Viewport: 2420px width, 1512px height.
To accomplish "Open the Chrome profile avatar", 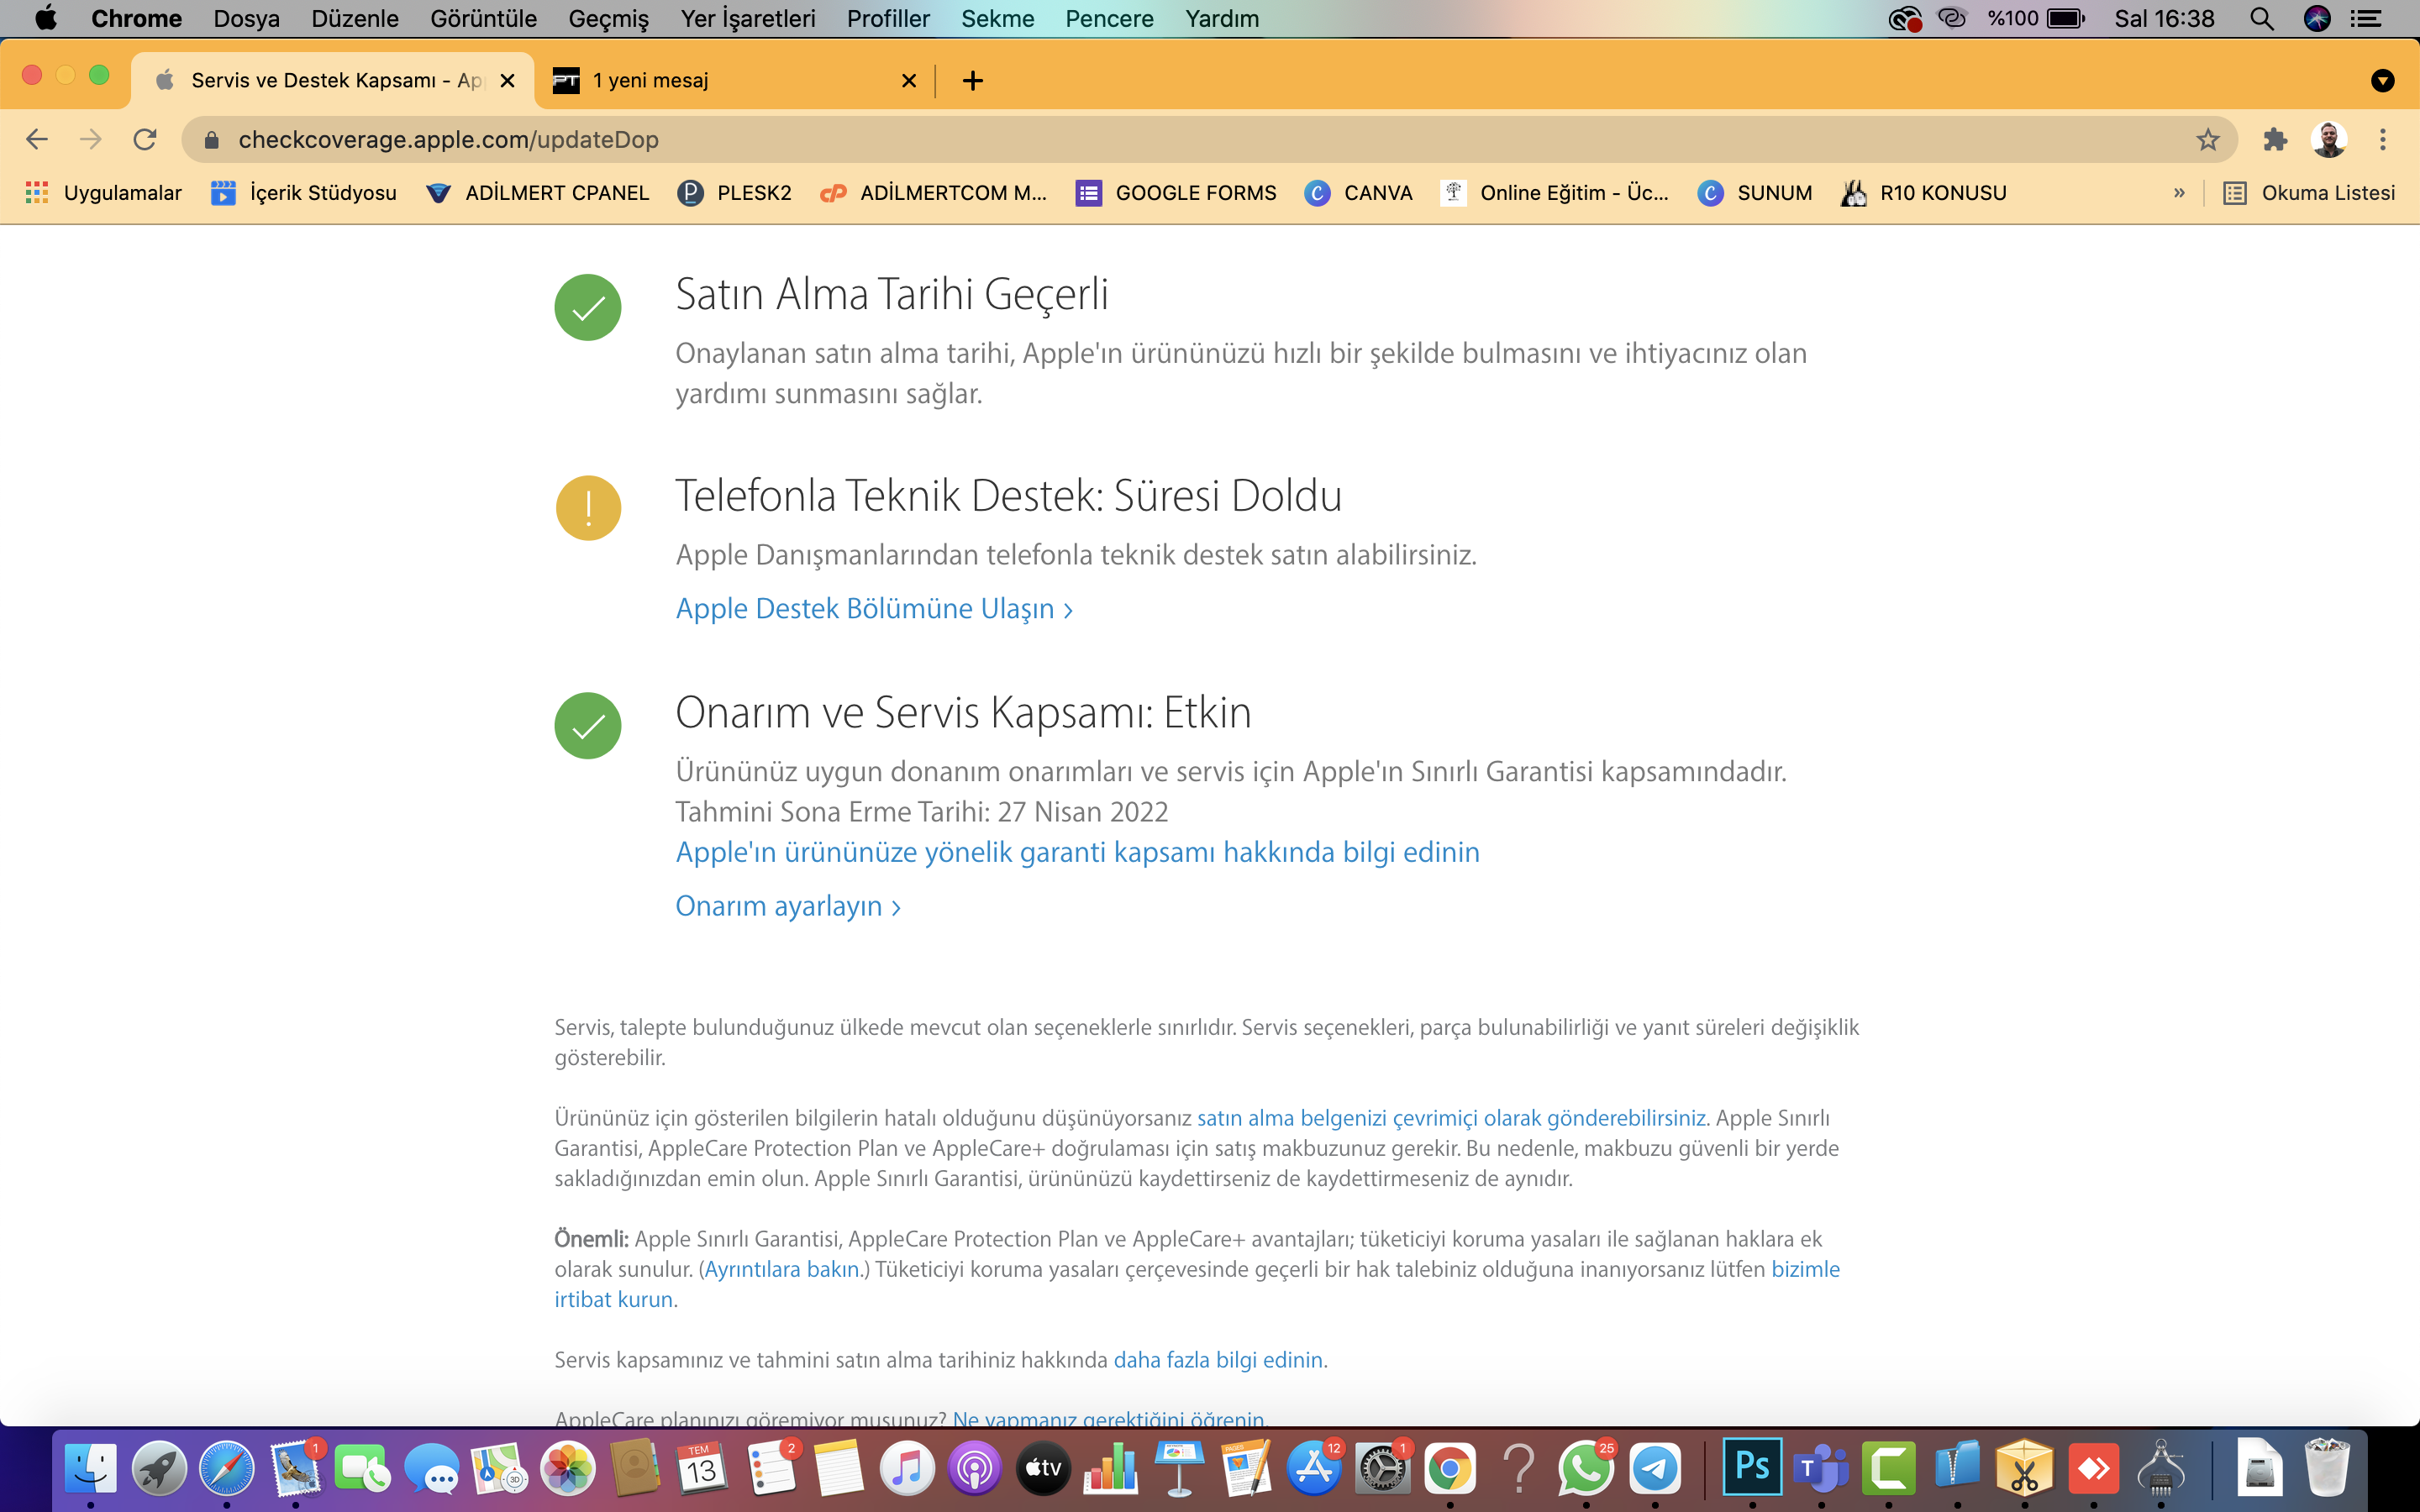I will [2329, 139].
